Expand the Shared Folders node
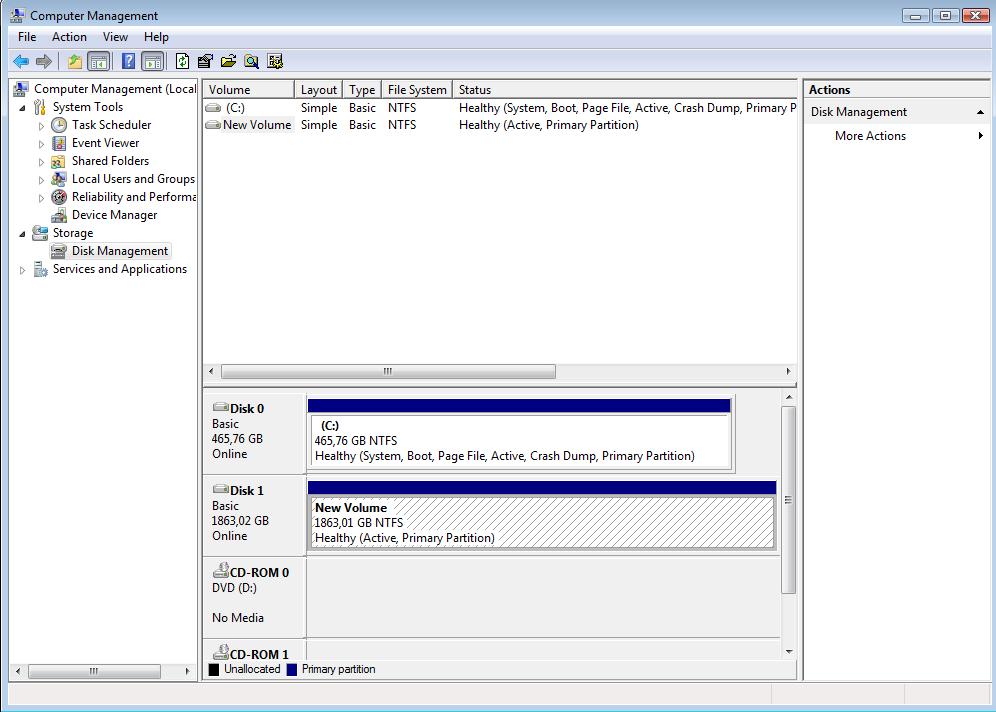The width and height of the screenshot is (996, 712). coord(41,163)
